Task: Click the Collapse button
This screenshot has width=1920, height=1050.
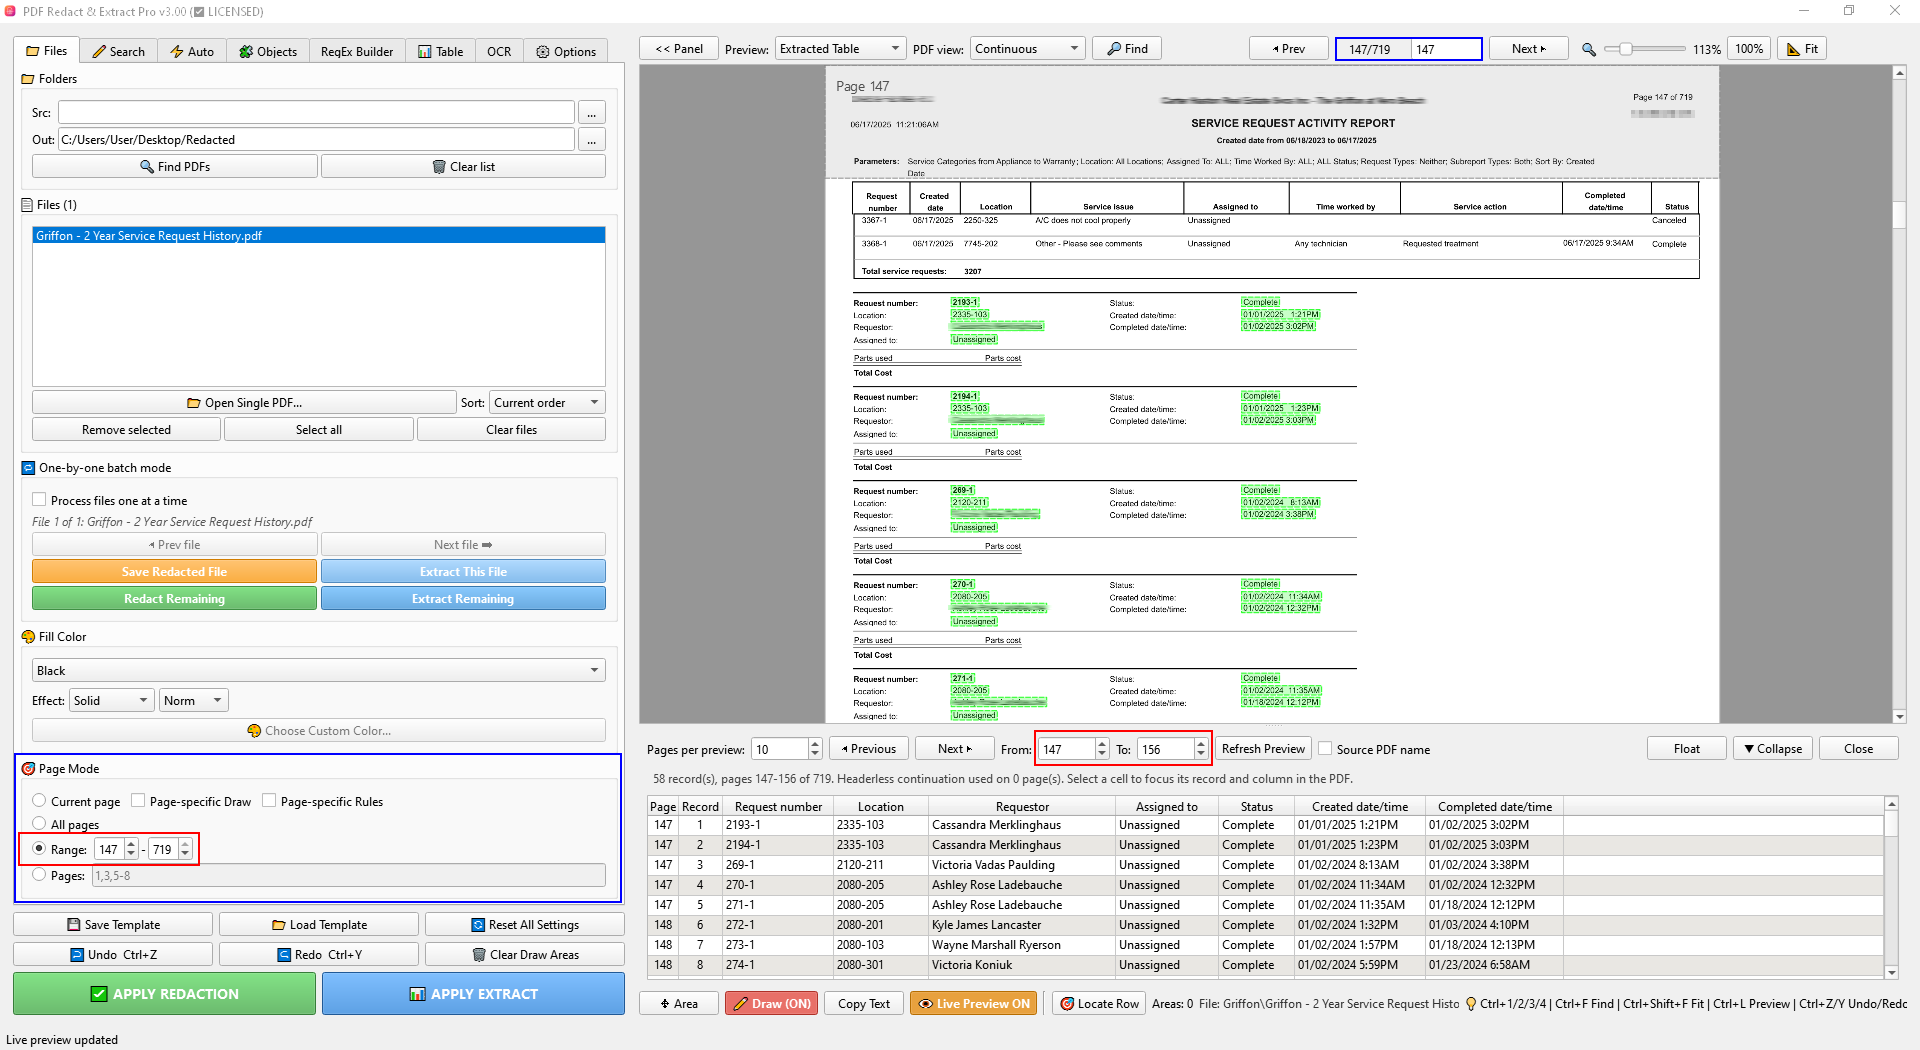Action: 1773,749
